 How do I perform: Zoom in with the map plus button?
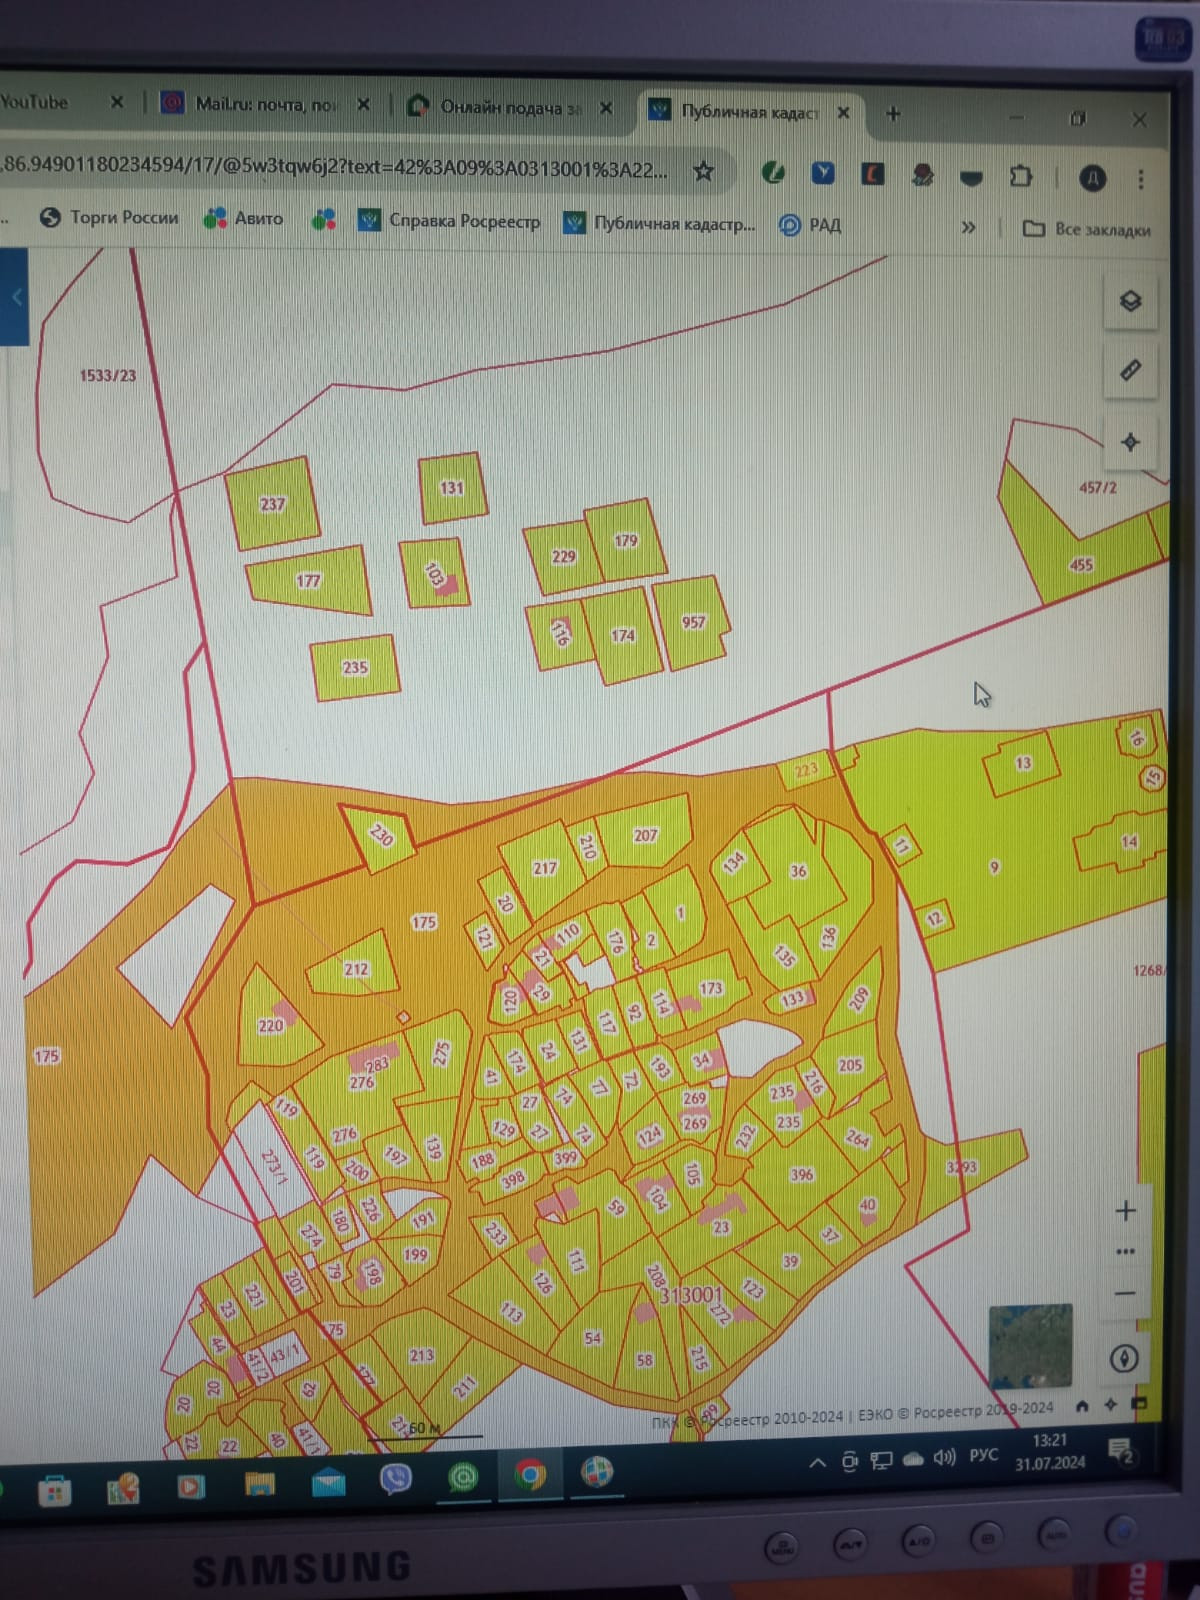click(1125, 1211)
